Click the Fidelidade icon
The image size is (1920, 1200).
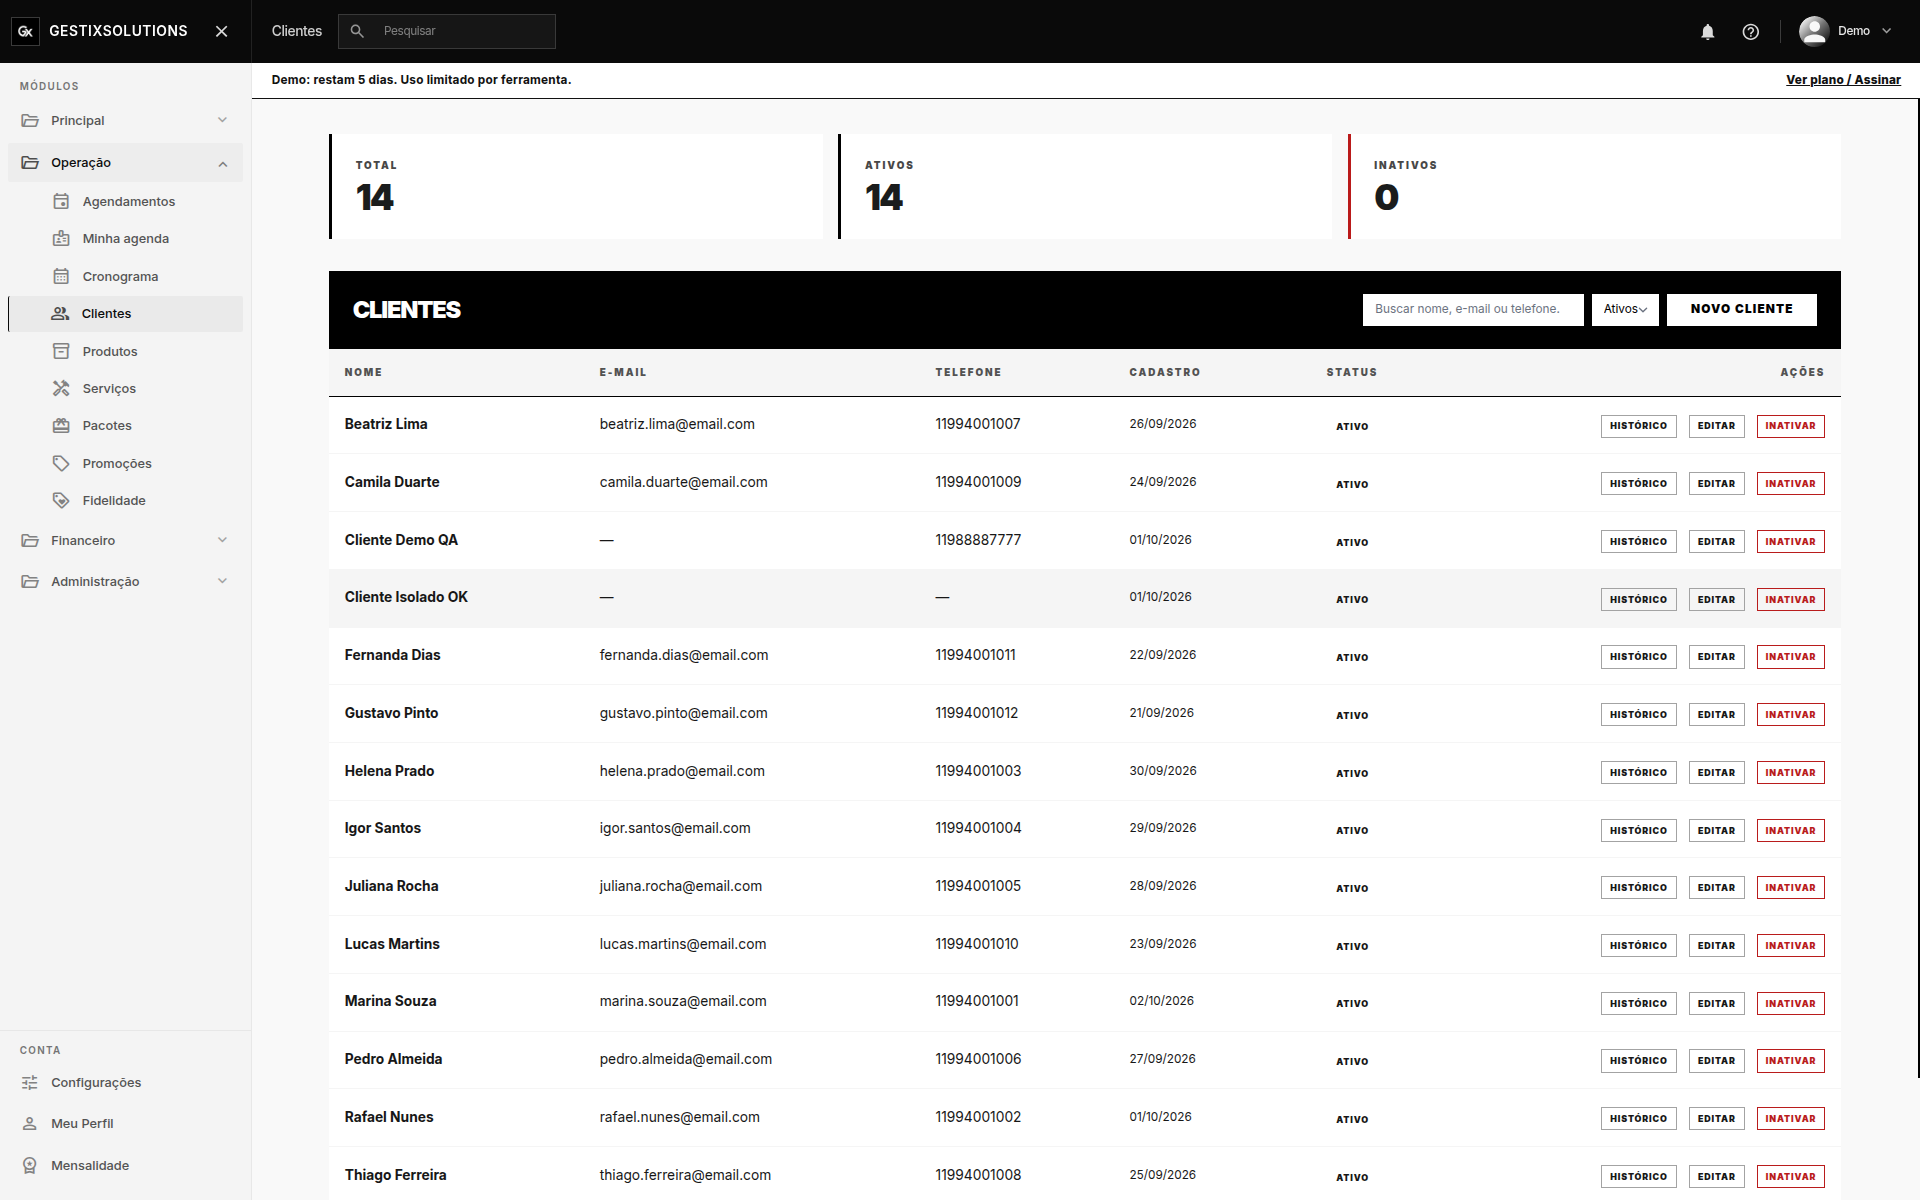(x=61, y=500)
